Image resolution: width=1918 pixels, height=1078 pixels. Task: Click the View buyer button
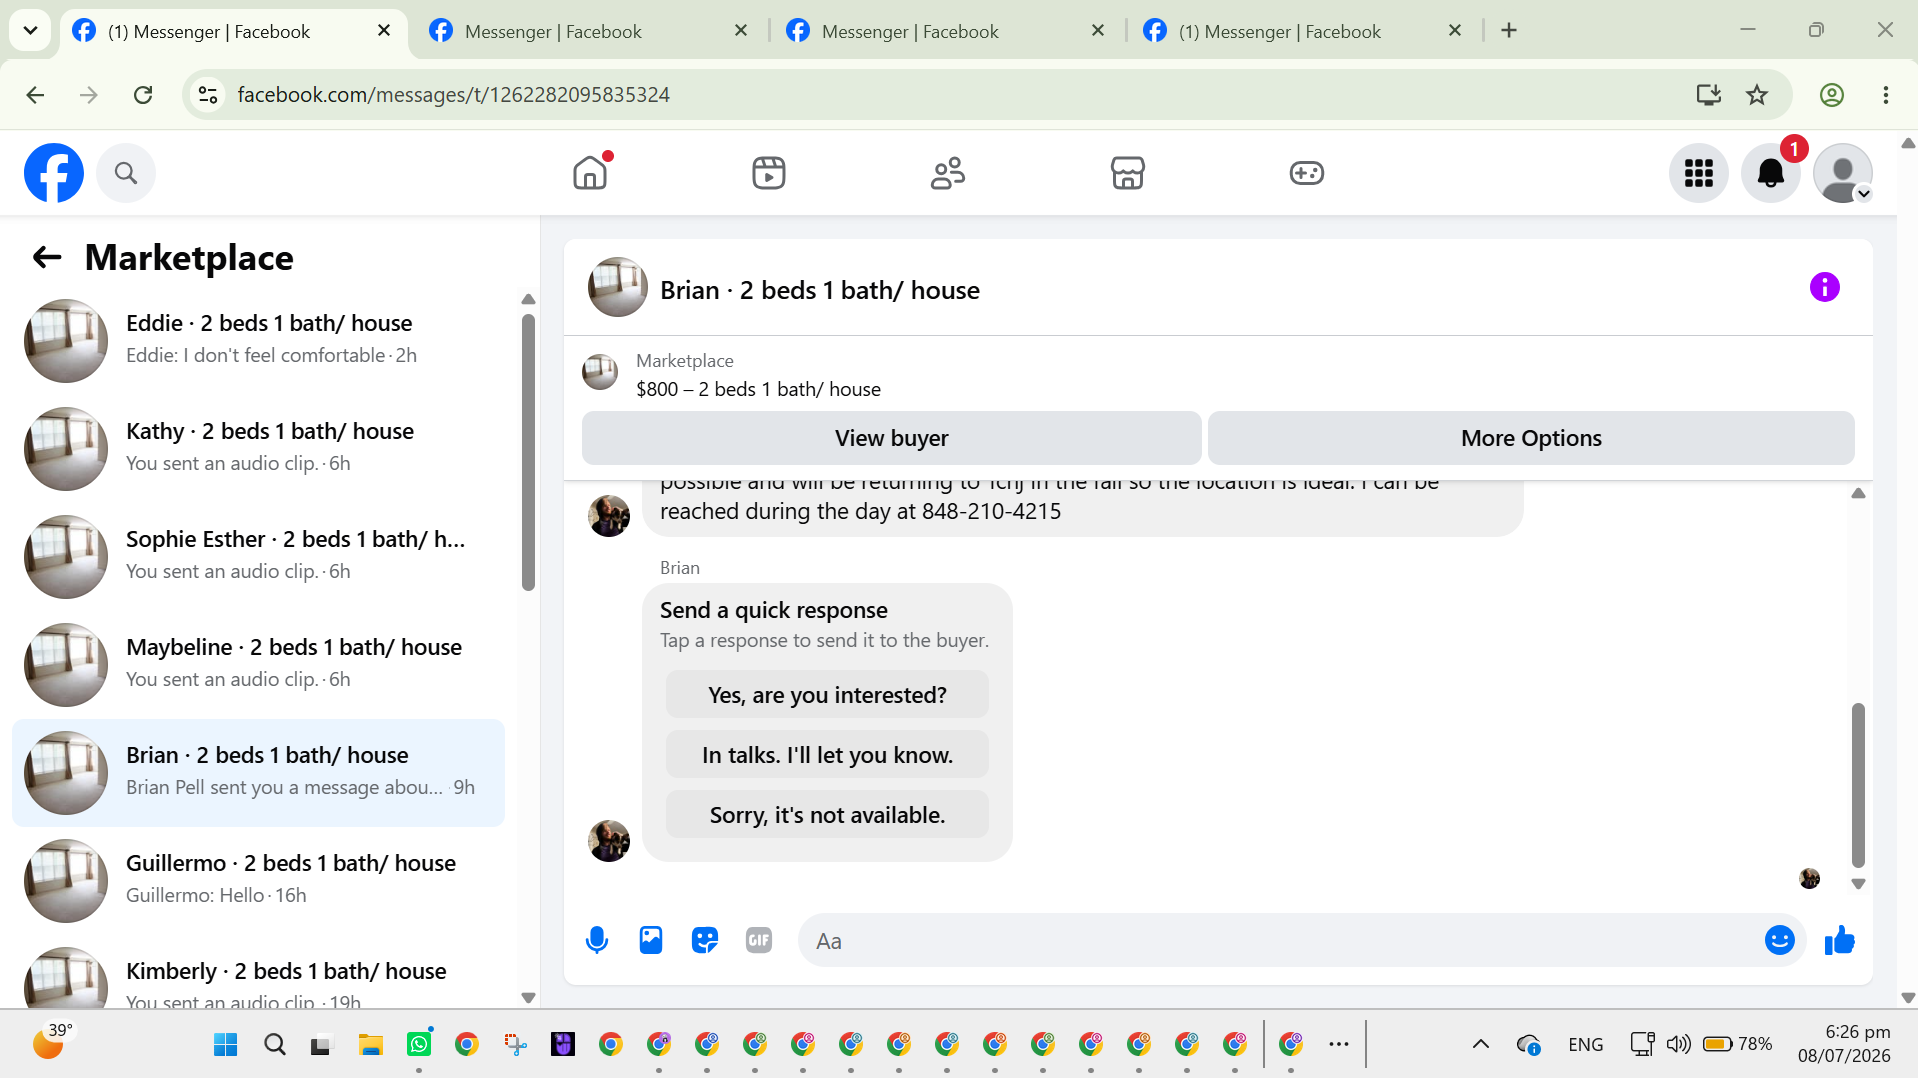pos(892,438)
